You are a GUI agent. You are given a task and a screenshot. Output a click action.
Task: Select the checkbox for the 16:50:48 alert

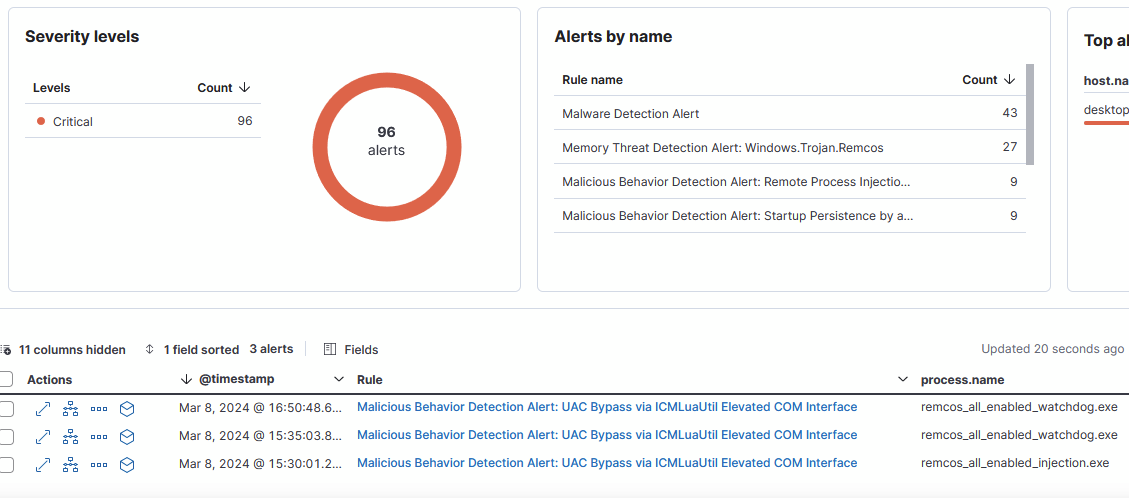pyautogui.click(x=7, y=408)
